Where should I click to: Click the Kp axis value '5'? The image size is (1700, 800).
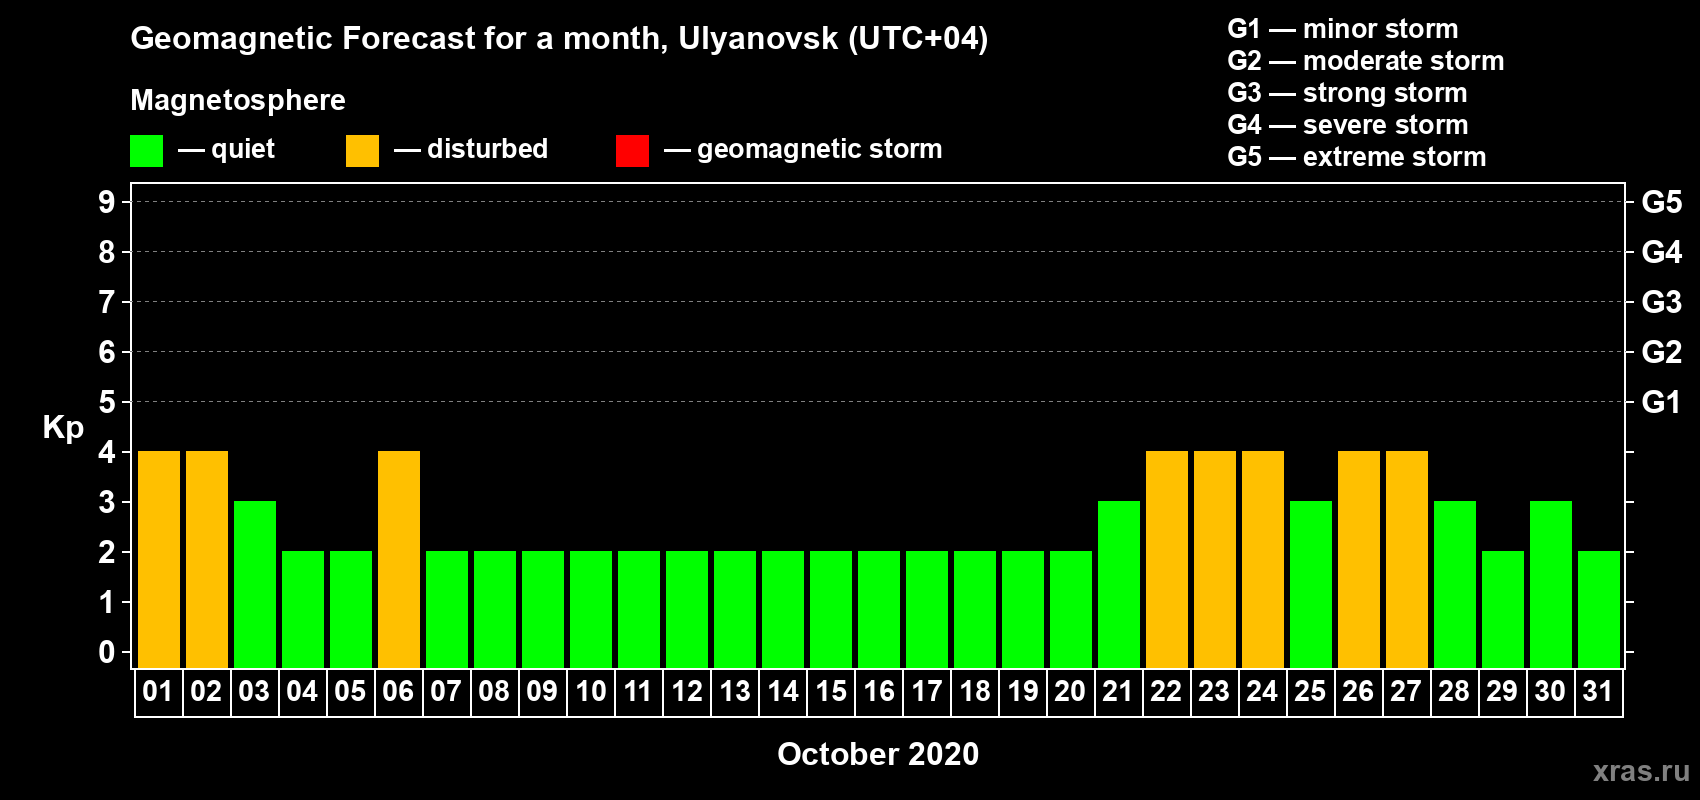107,402
